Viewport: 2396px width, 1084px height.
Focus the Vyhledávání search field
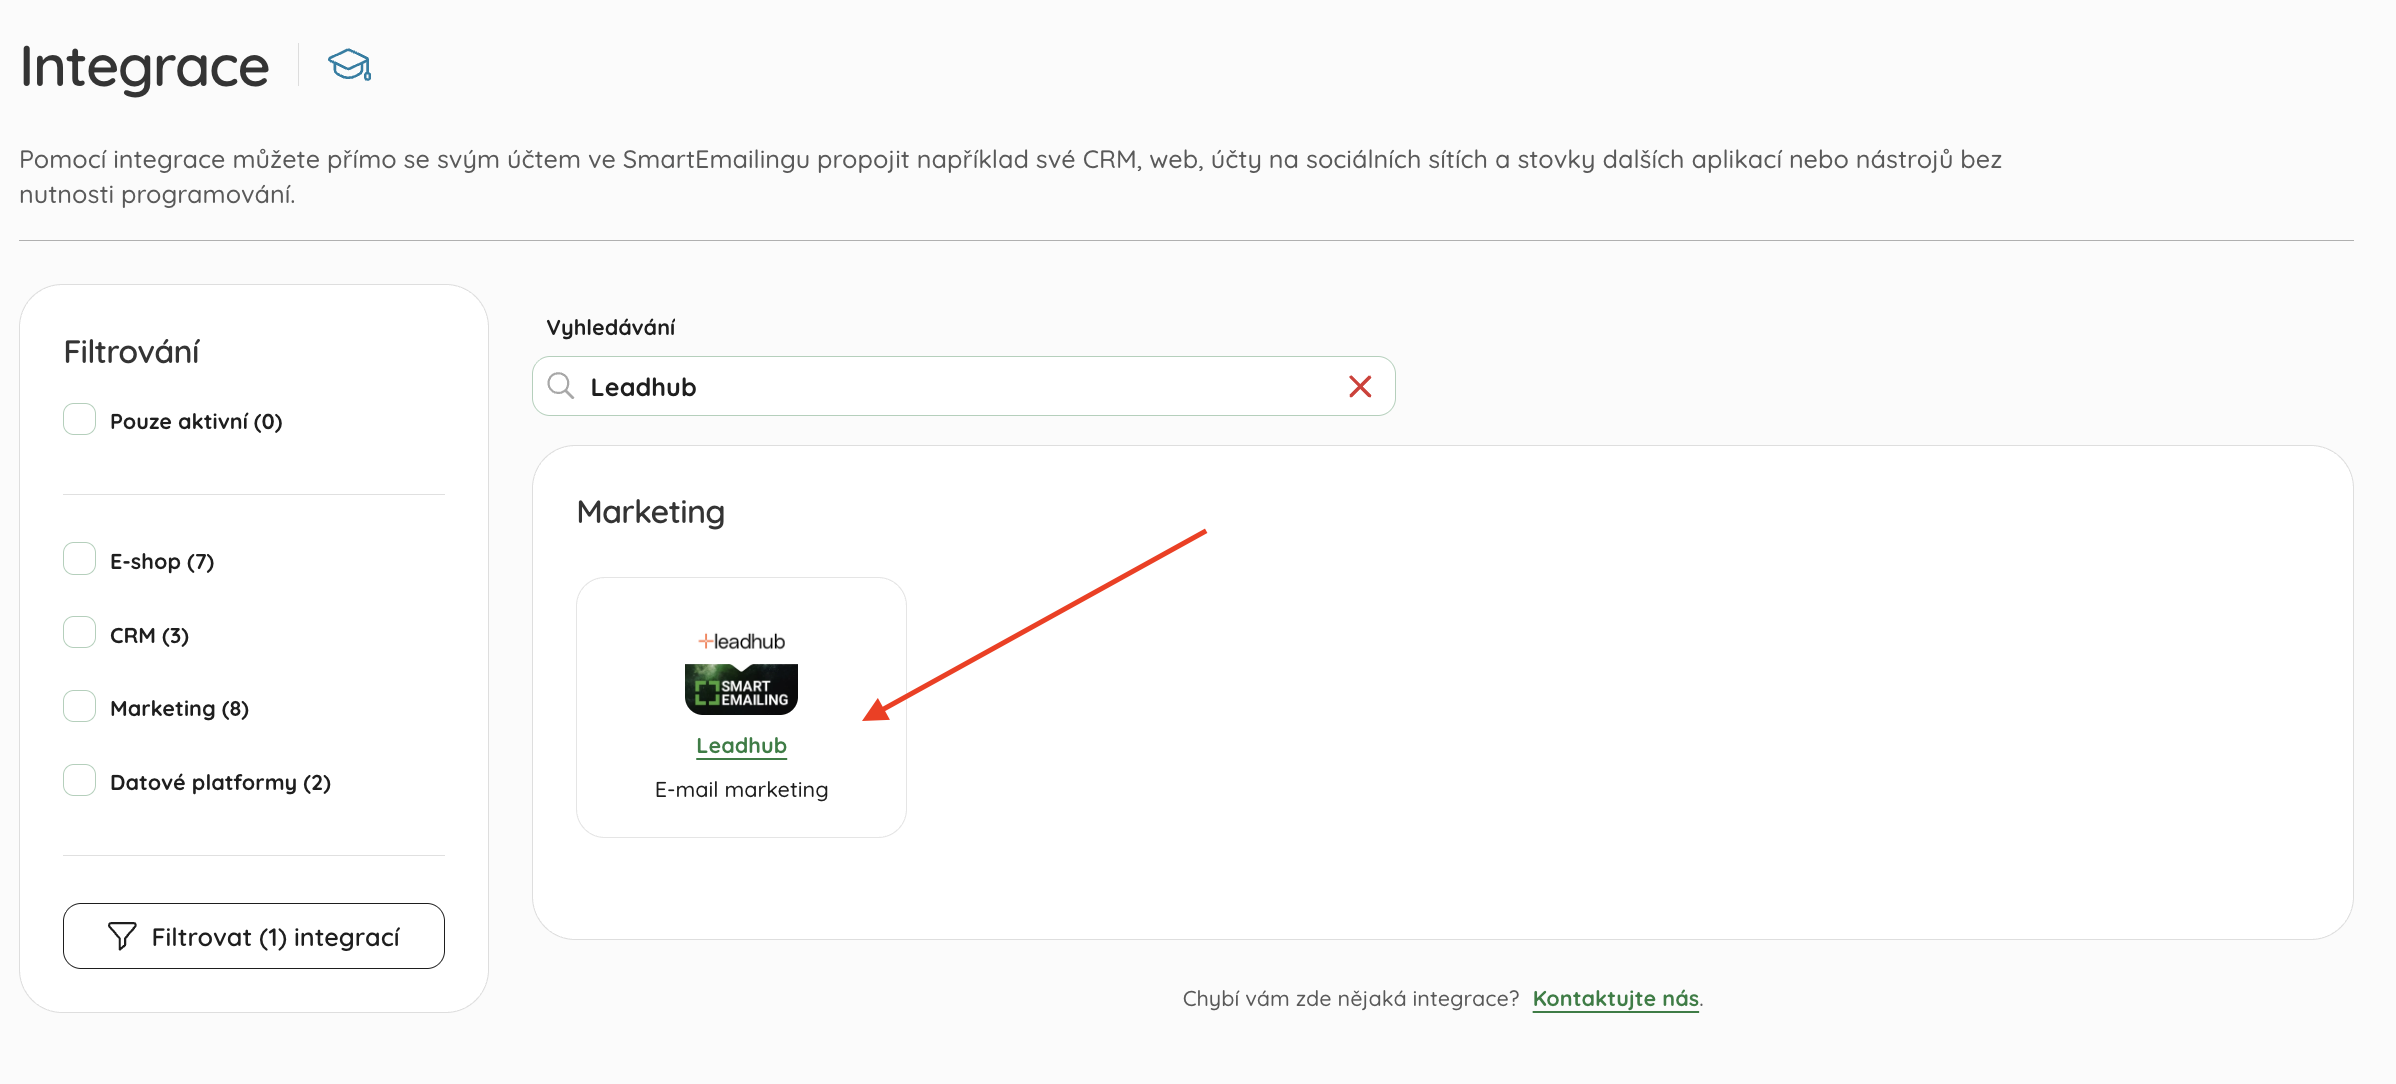(x=964, y=386)
